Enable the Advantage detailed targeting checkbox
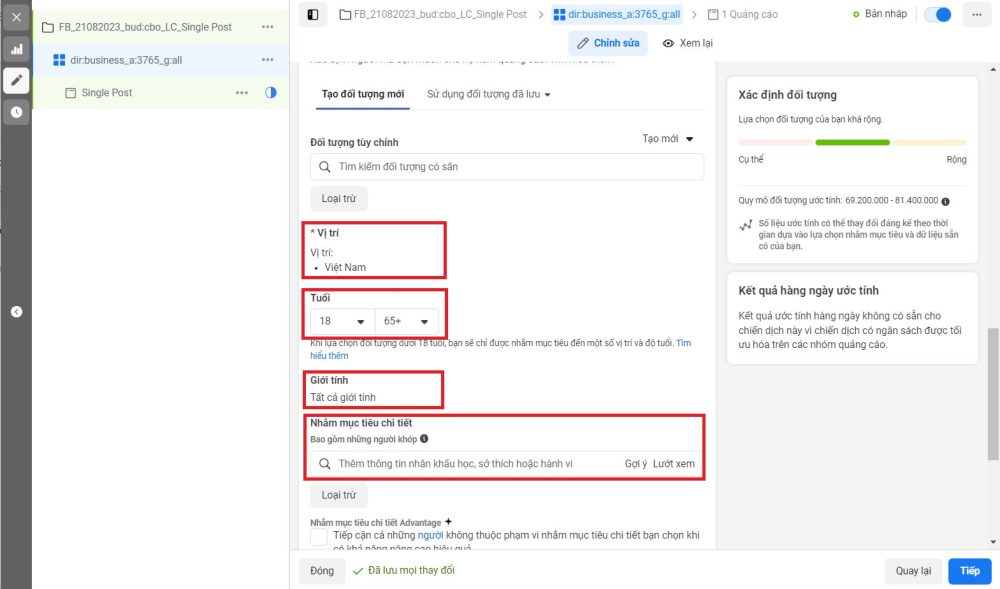The image size is (1000, 589). pos(319,537)
